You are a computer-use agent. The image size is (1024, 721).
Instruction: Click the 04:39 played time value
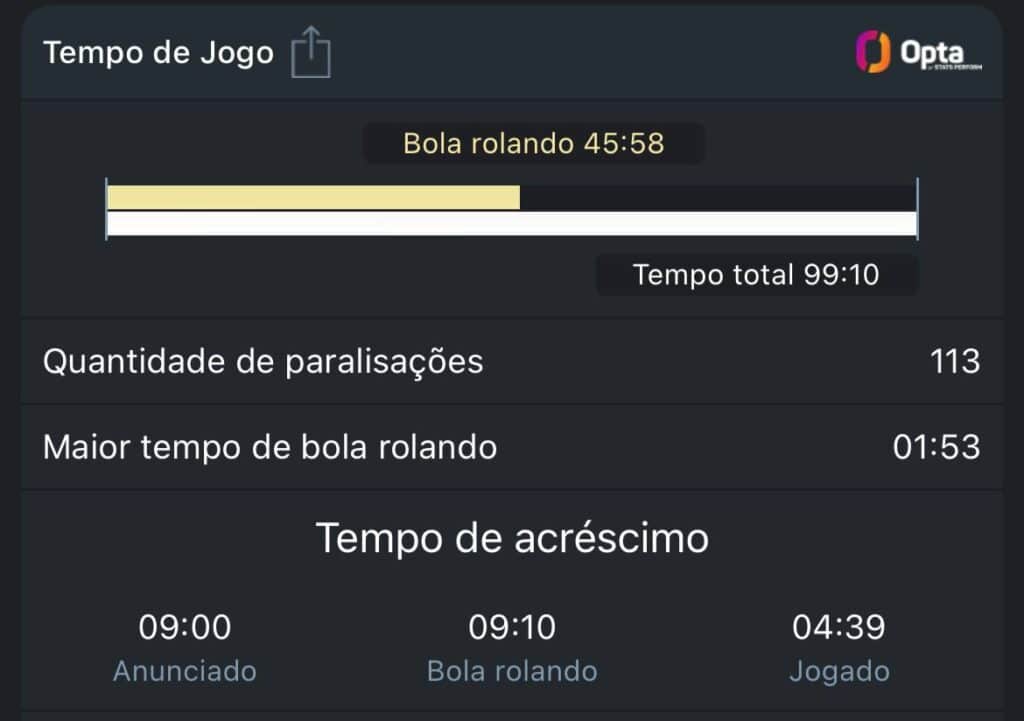click(838, 628)
